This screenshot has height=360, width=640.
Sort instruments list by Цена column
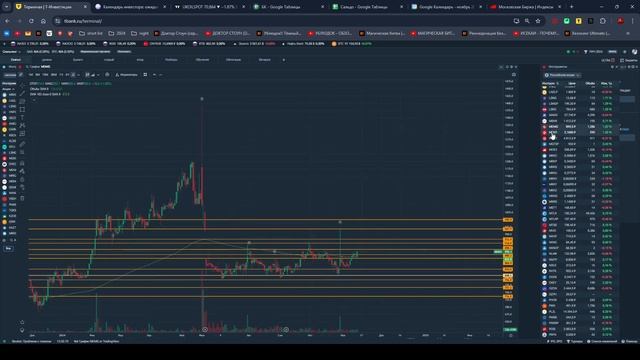pos(572,83)
